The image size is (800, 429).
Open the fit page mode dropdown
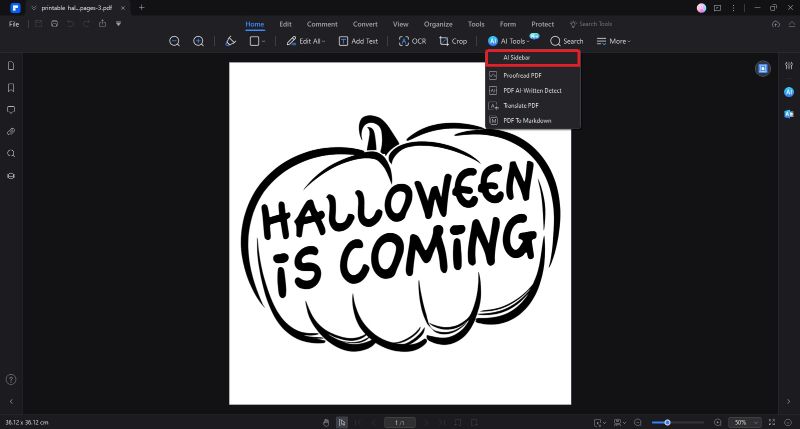point(600,422)
